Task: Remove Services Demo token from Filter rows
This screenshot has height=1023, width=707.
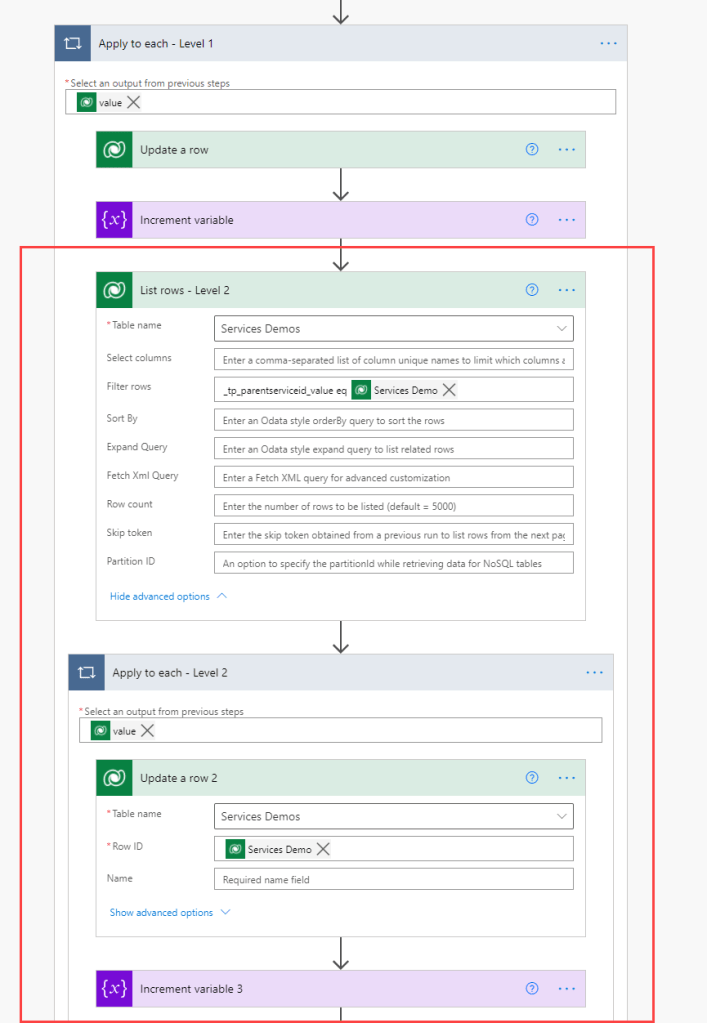Action: 449,390
